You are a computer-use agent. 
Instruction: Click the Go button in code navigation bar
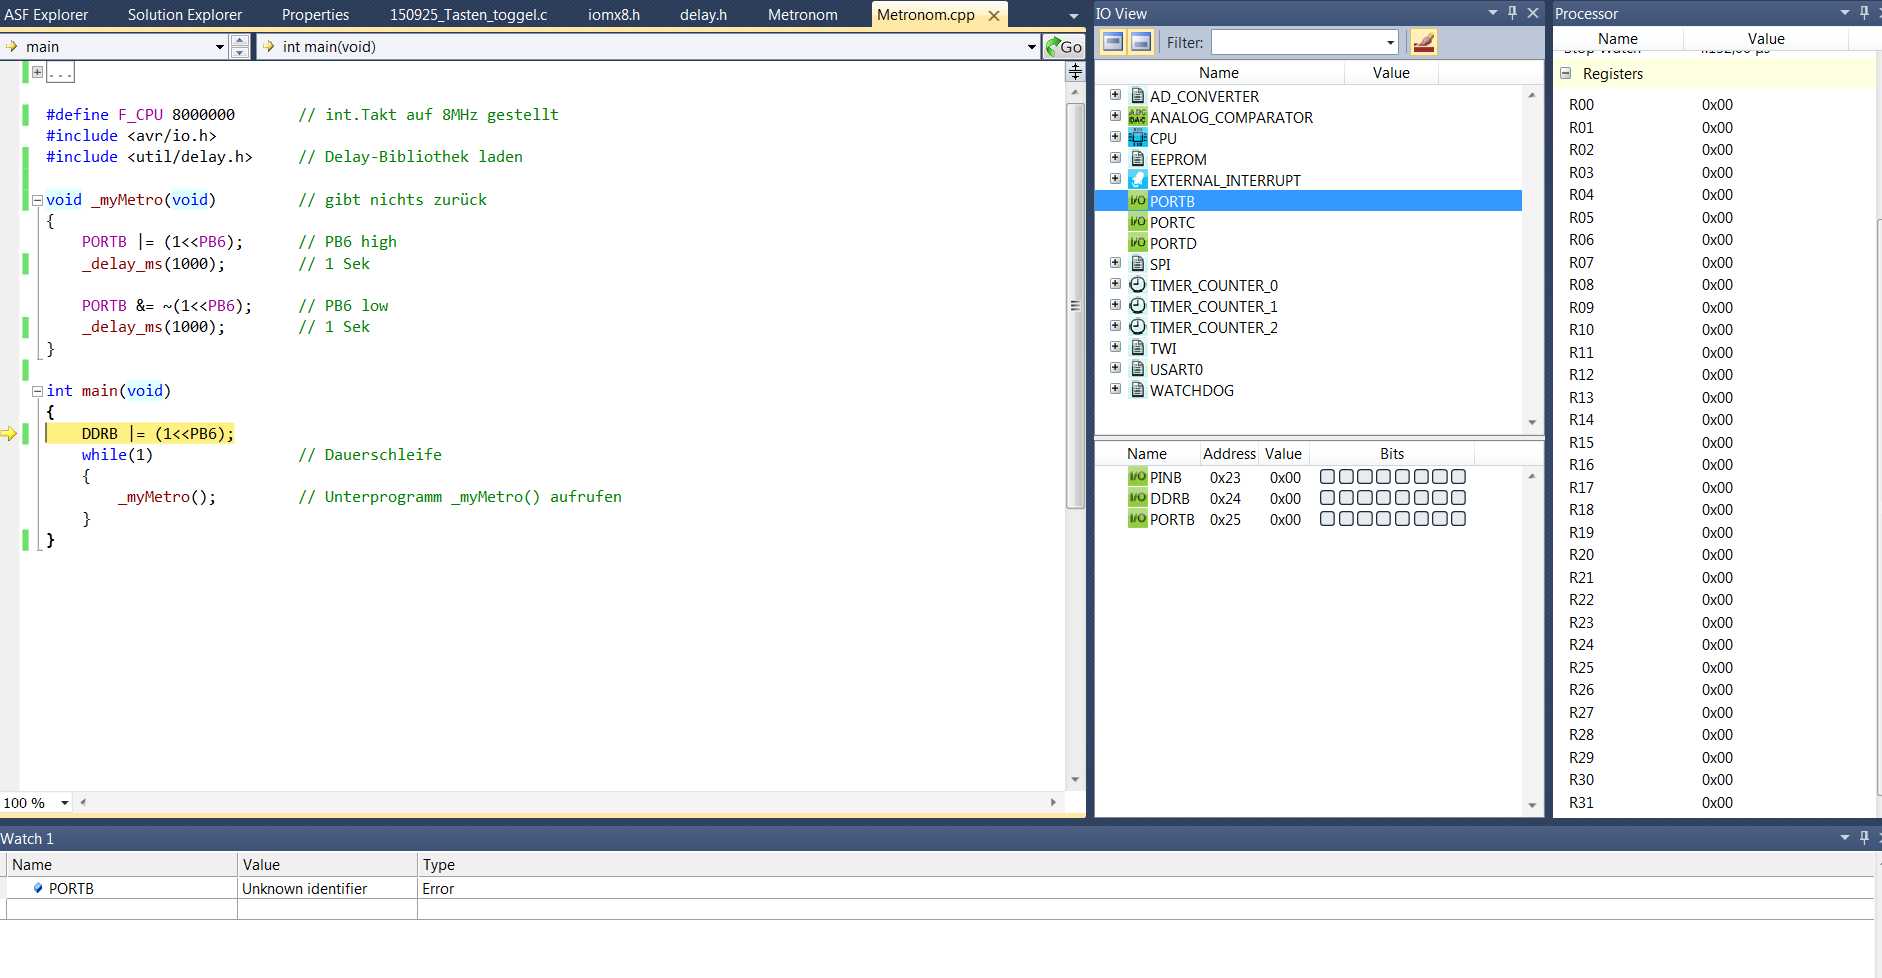pyautogui.click(x=1064, y=46)
